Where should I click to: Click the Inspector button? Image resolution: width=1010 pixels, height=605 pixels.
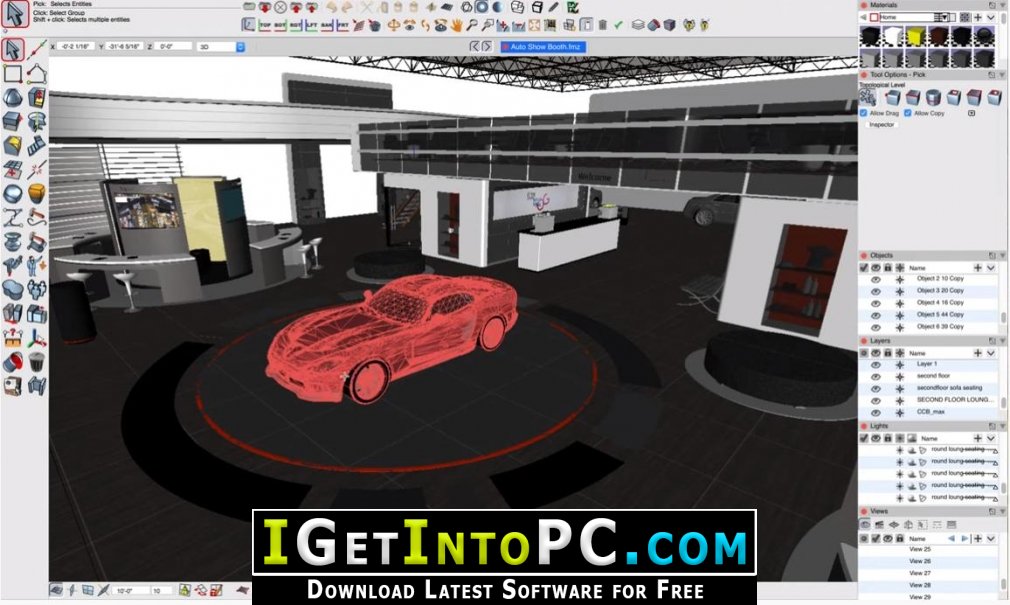pos(882,125)
